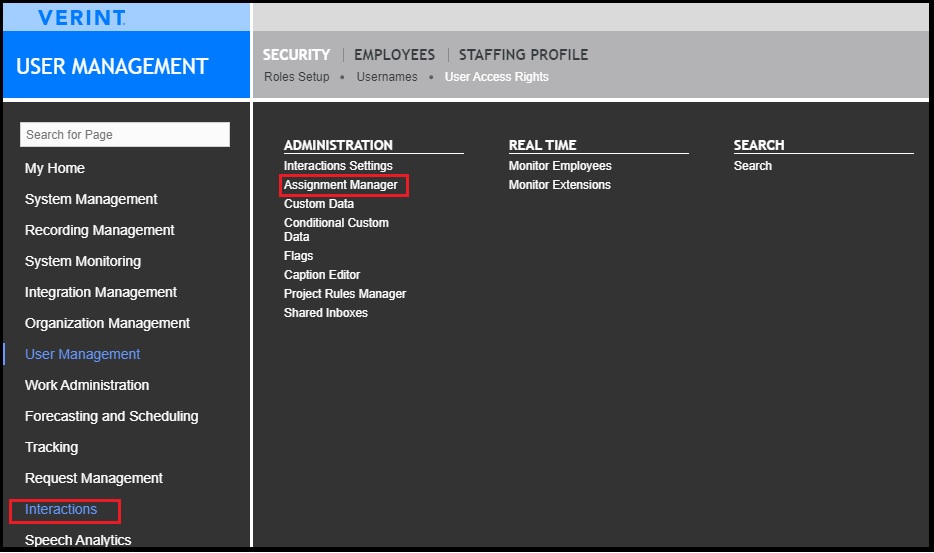The width and height of the screenshot is (934, 553).
Task: Open the Security tab
Action: coord(296,55)
